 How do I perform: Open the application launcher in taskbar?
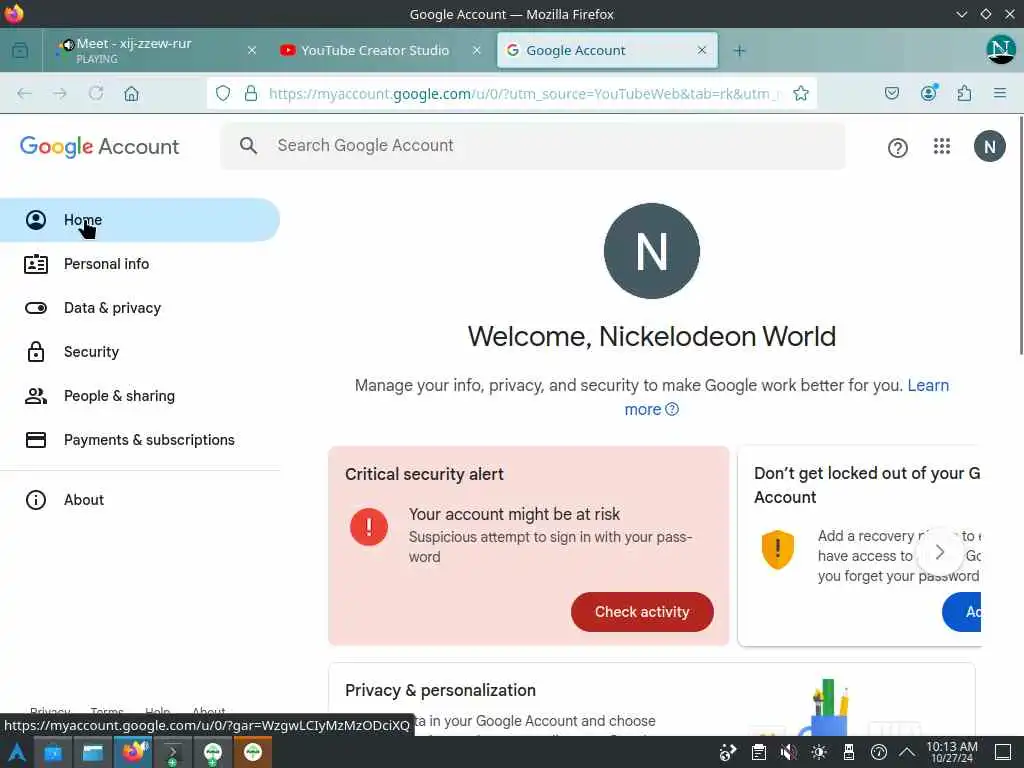16,752
